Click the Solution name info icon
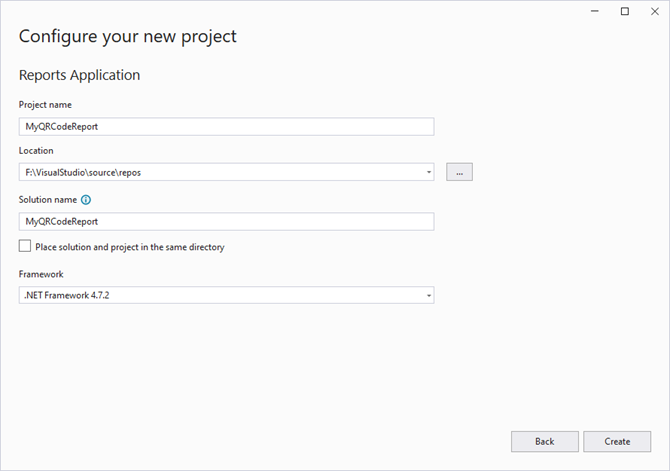This screenshot has width=670, height=471. [x=86, y=200]
